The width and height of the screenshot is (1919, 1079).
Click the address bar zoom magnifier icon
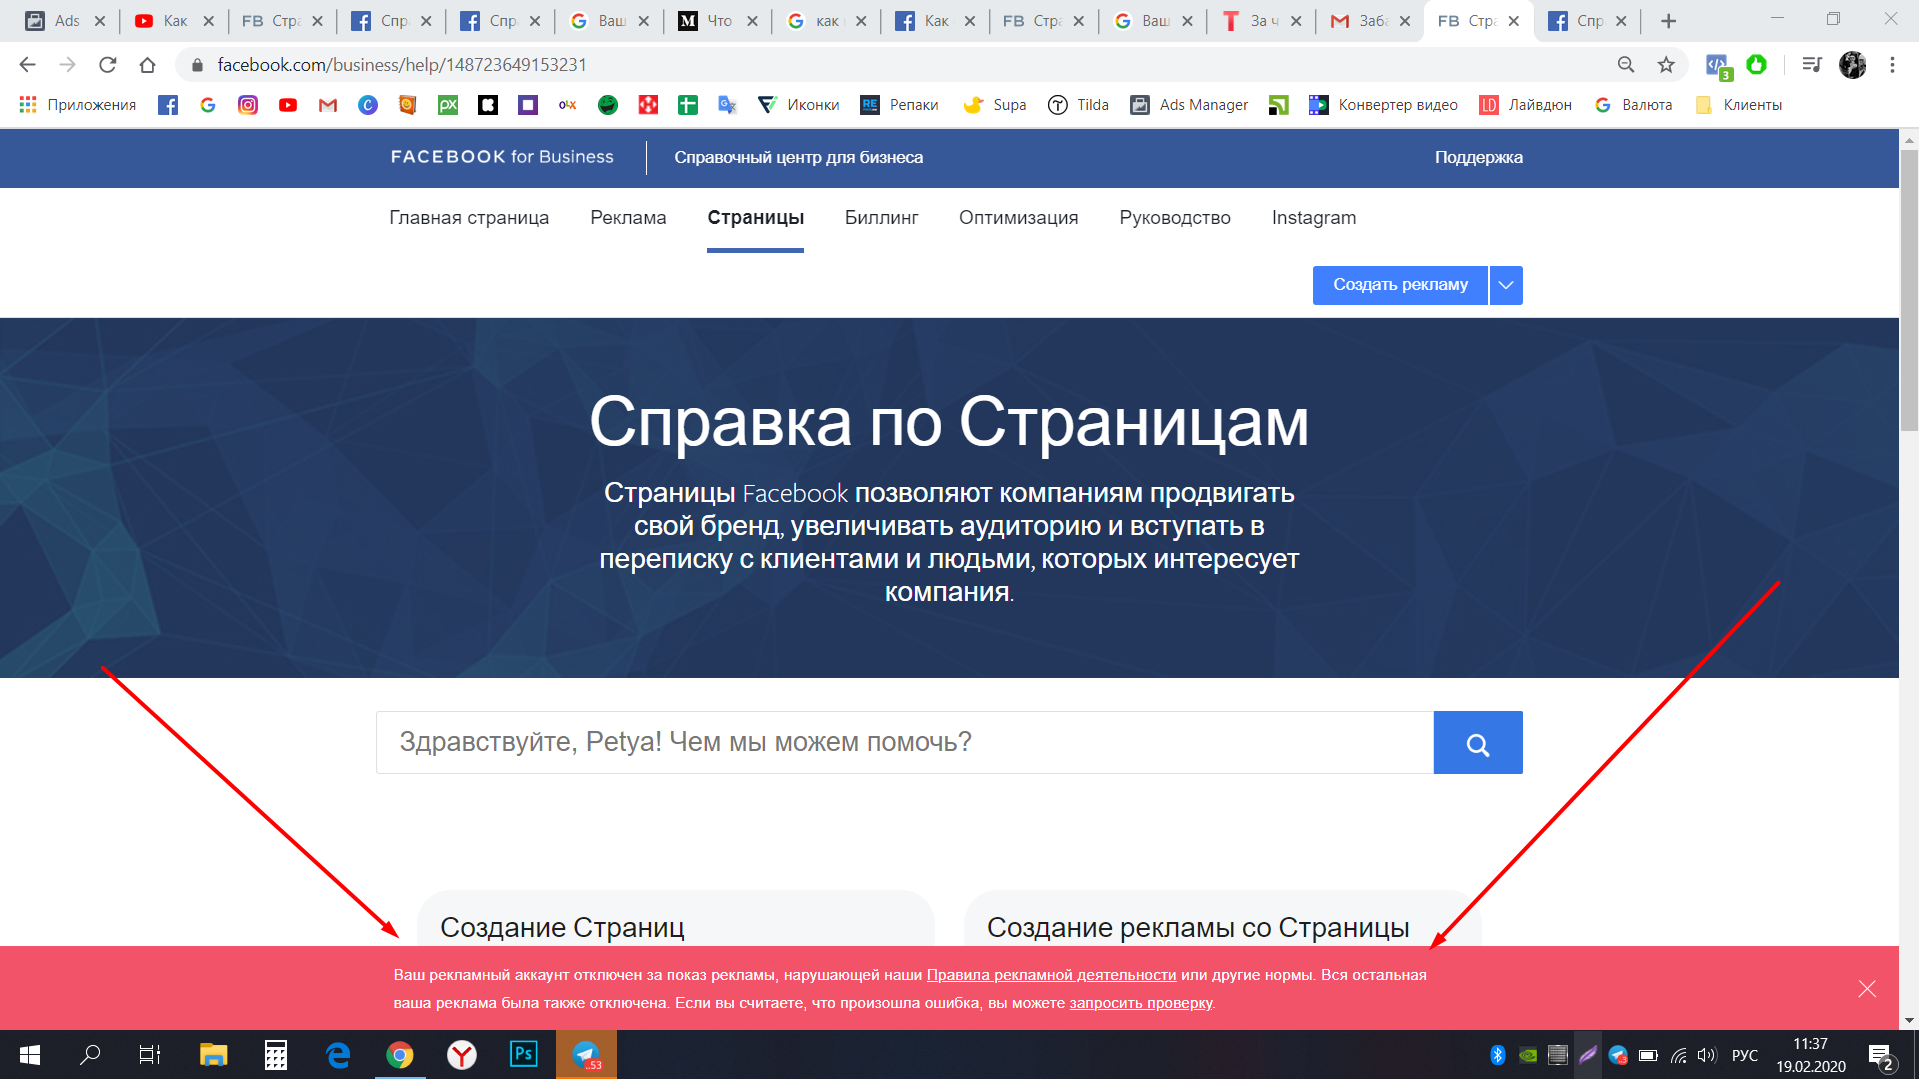pyautogui.click(x=1626, y=65)
